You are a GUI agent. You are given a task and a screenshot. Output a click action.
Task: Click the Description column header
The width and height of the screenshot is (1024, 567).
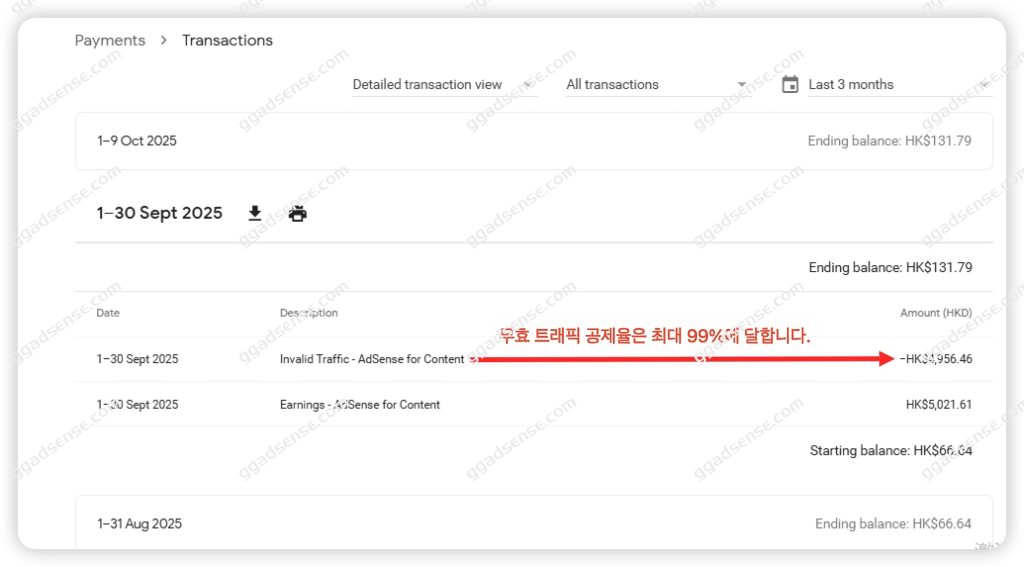point(309,313)
